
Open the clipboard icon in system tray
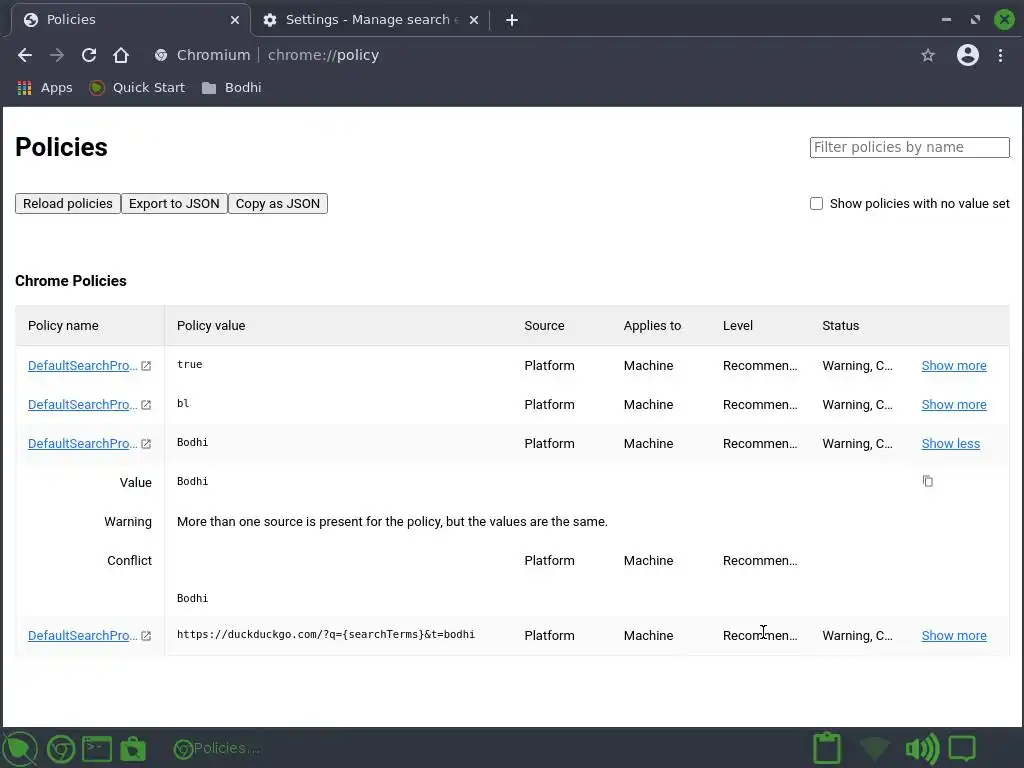click(827, 748)
